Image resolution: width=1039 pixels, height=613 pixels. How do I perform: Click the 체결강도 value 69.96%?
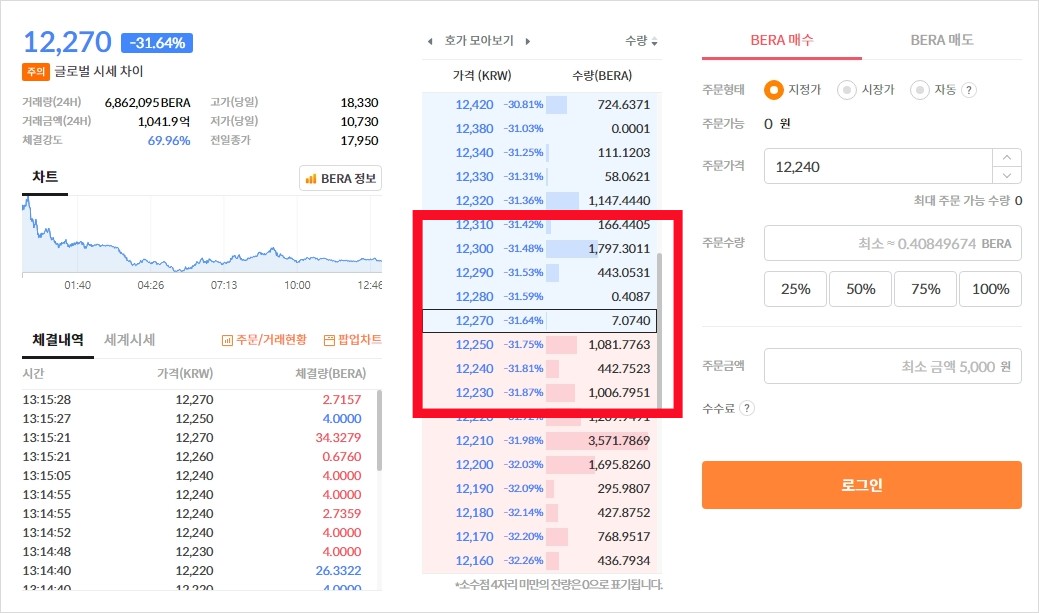point(169,140)
